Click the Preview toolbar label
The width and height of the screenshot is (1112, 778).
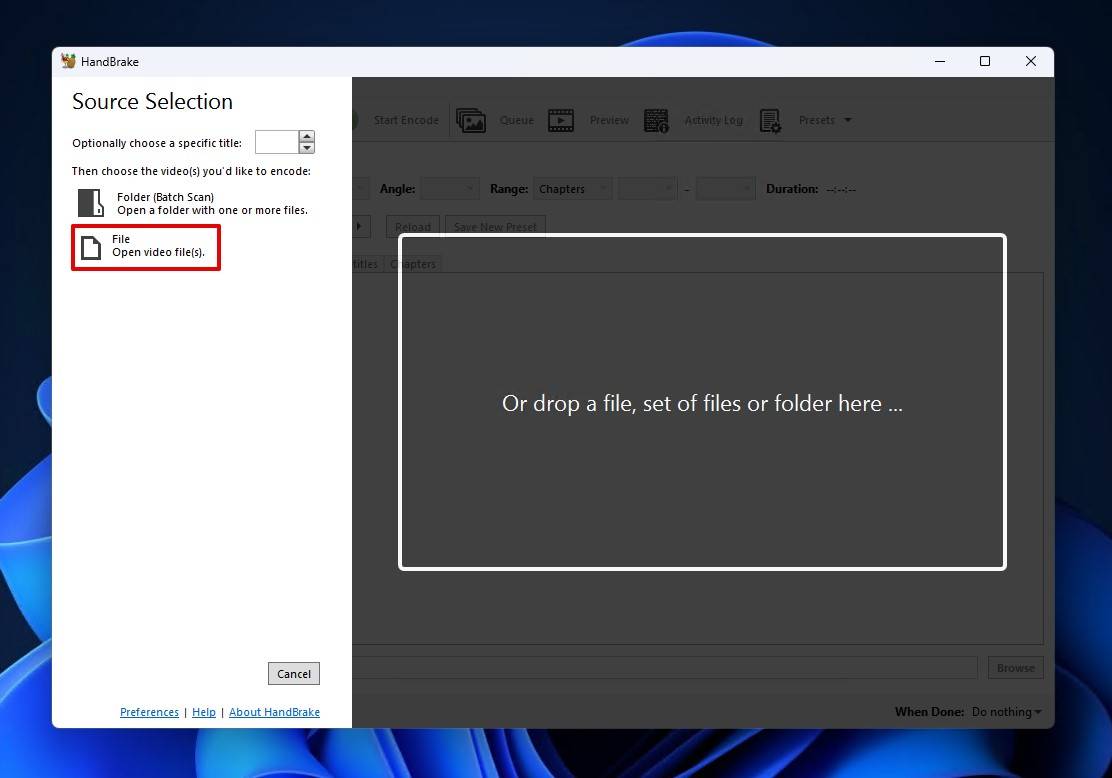(609, 121)
